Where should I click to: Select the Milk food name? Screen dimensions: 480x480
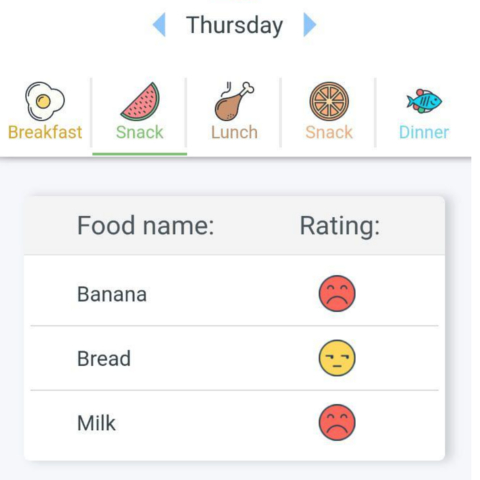(x=96, y=423)
